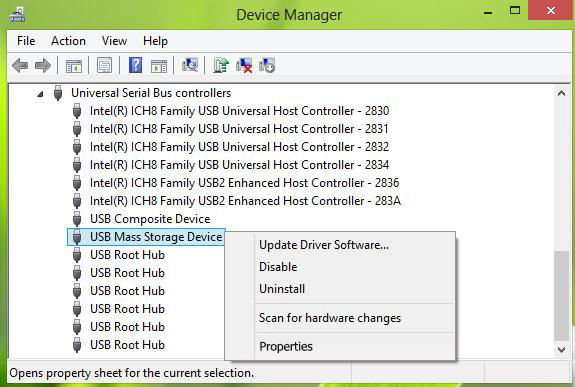575x387 pixels.
Task: Minimize the Device Manager window
Action: tap(488, 12)
